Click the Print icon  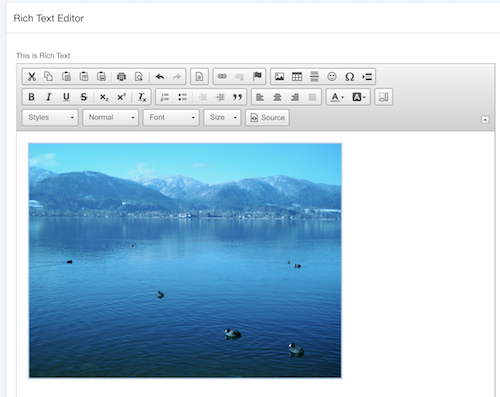(x=121, y=77)
